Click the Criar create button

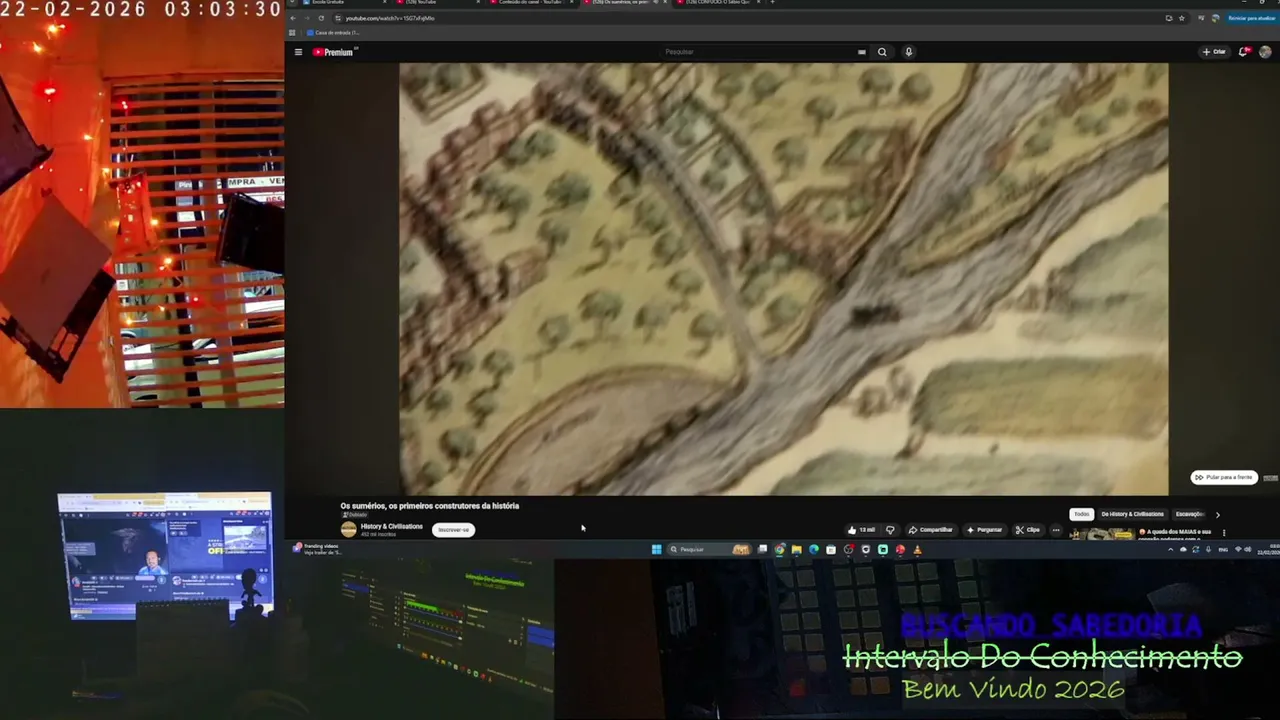(1215, 52)
